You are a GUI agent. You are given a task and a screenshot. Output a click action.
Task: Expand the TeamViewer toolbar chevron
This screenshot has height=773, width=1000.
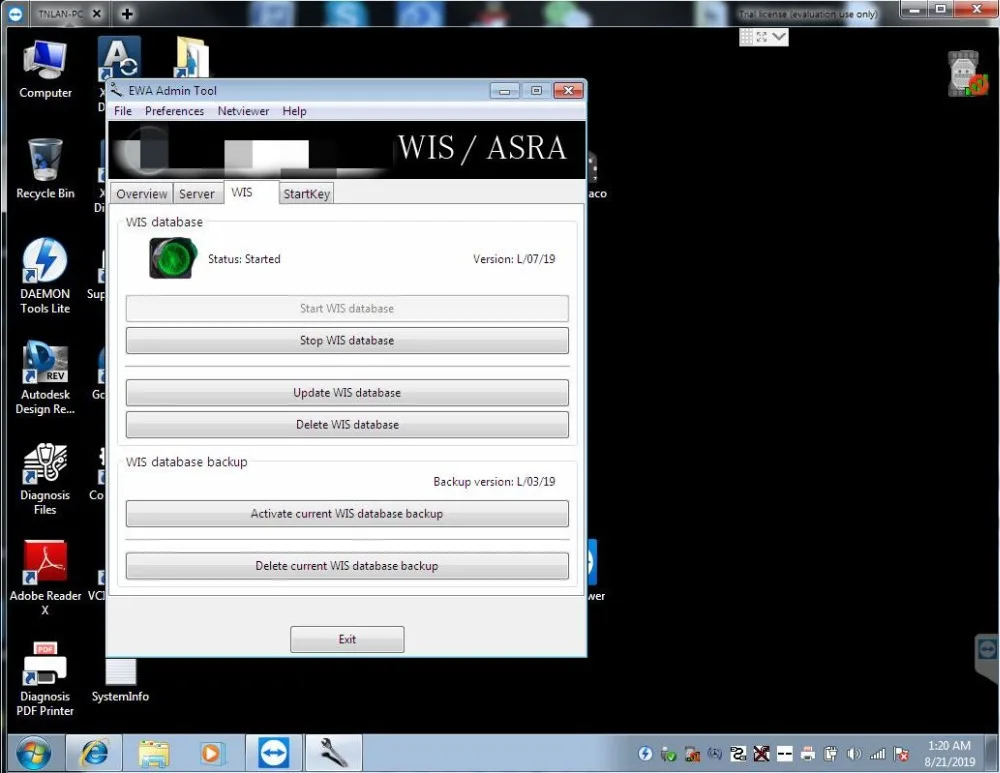pos(779,37)
